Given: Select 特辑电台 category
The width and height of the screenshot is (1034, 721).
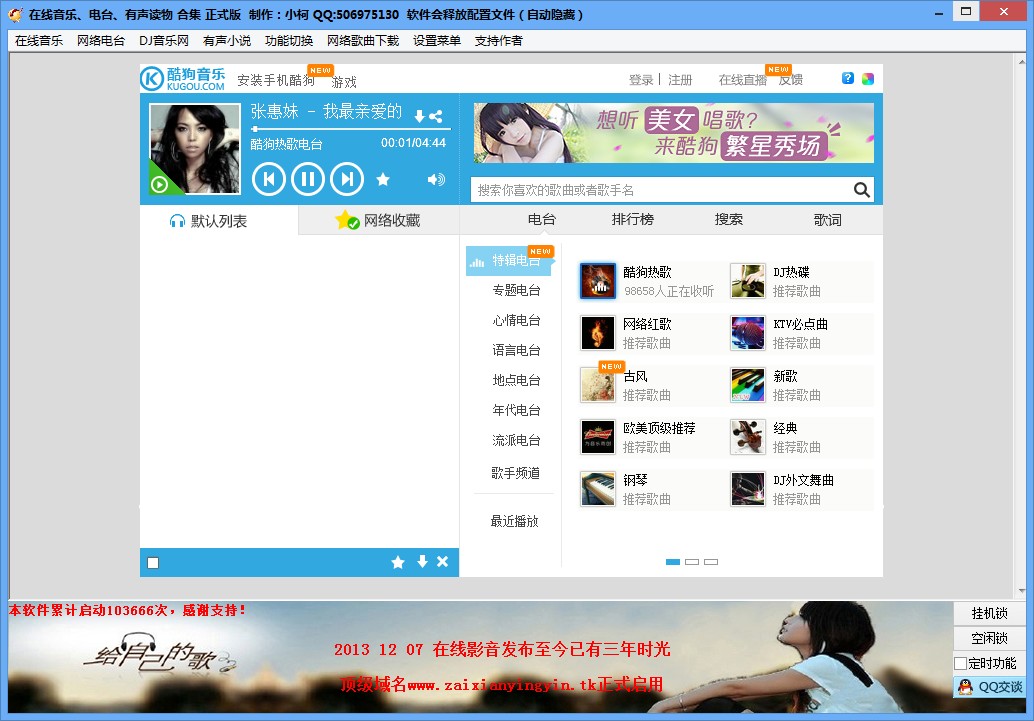Looking at the screenshot, I should pyautogui.click(x=510, y=261).
